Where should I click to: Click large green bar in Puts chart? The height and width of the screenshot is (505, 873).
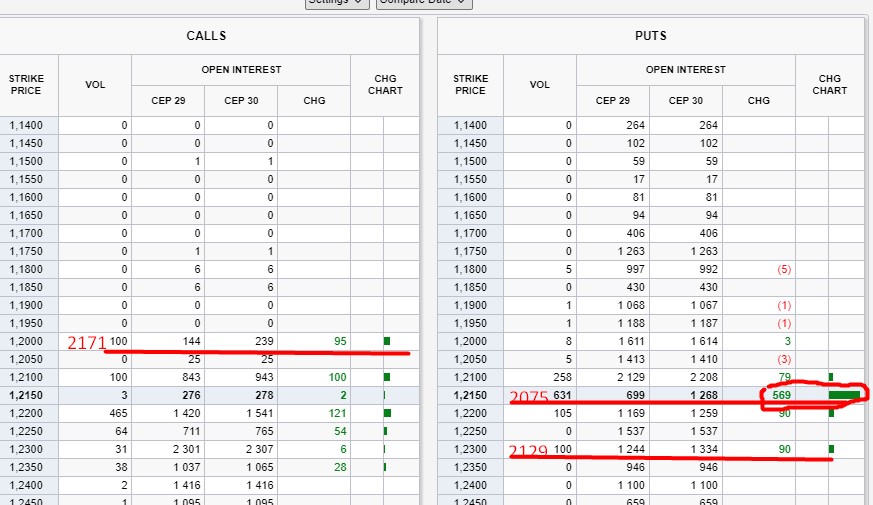[x=844, y=395]
